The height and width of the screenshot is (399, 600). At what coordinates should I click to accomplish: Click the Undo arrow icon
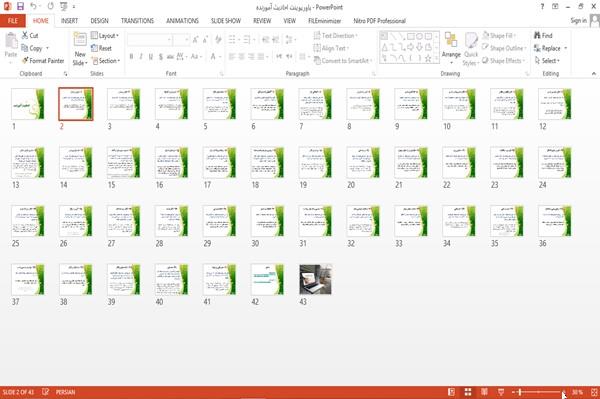coord(34,6)
